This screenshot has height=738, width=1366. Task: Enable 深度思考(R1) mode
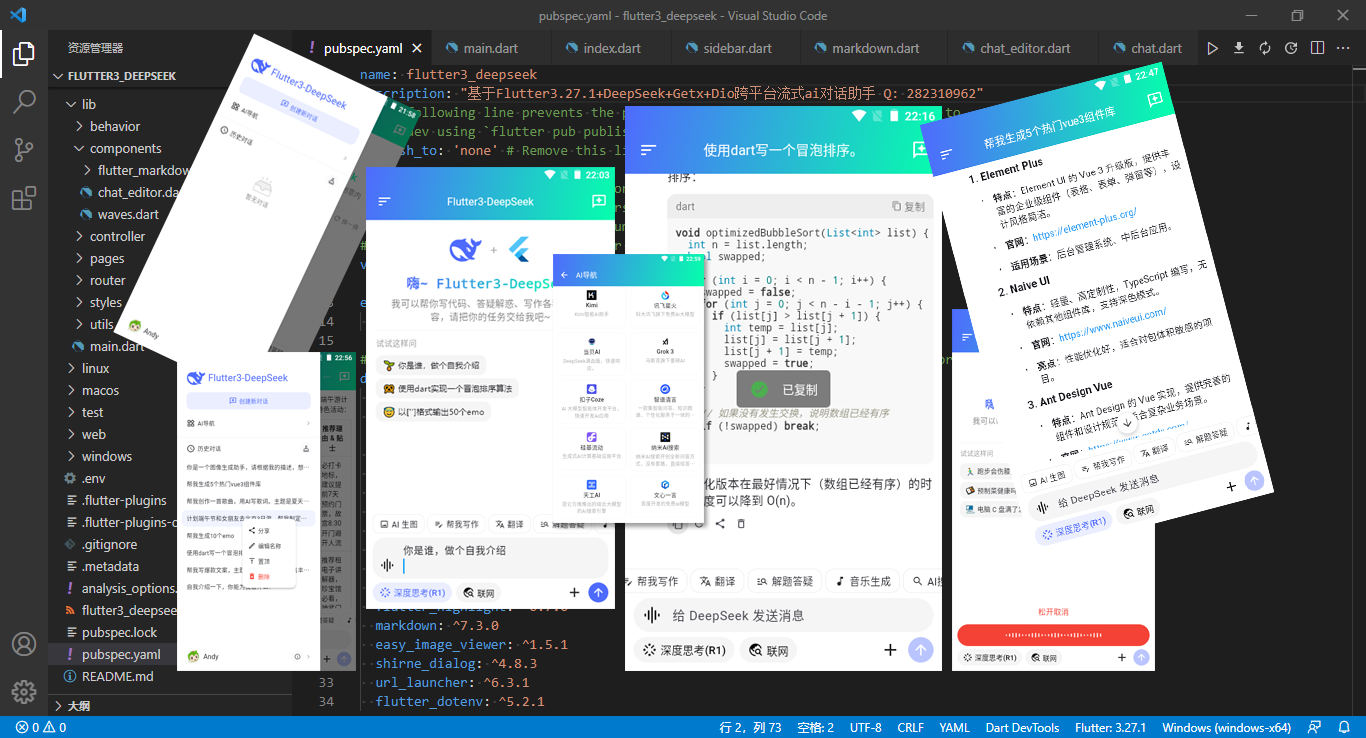pyautogui.click(x=411, y=592)
